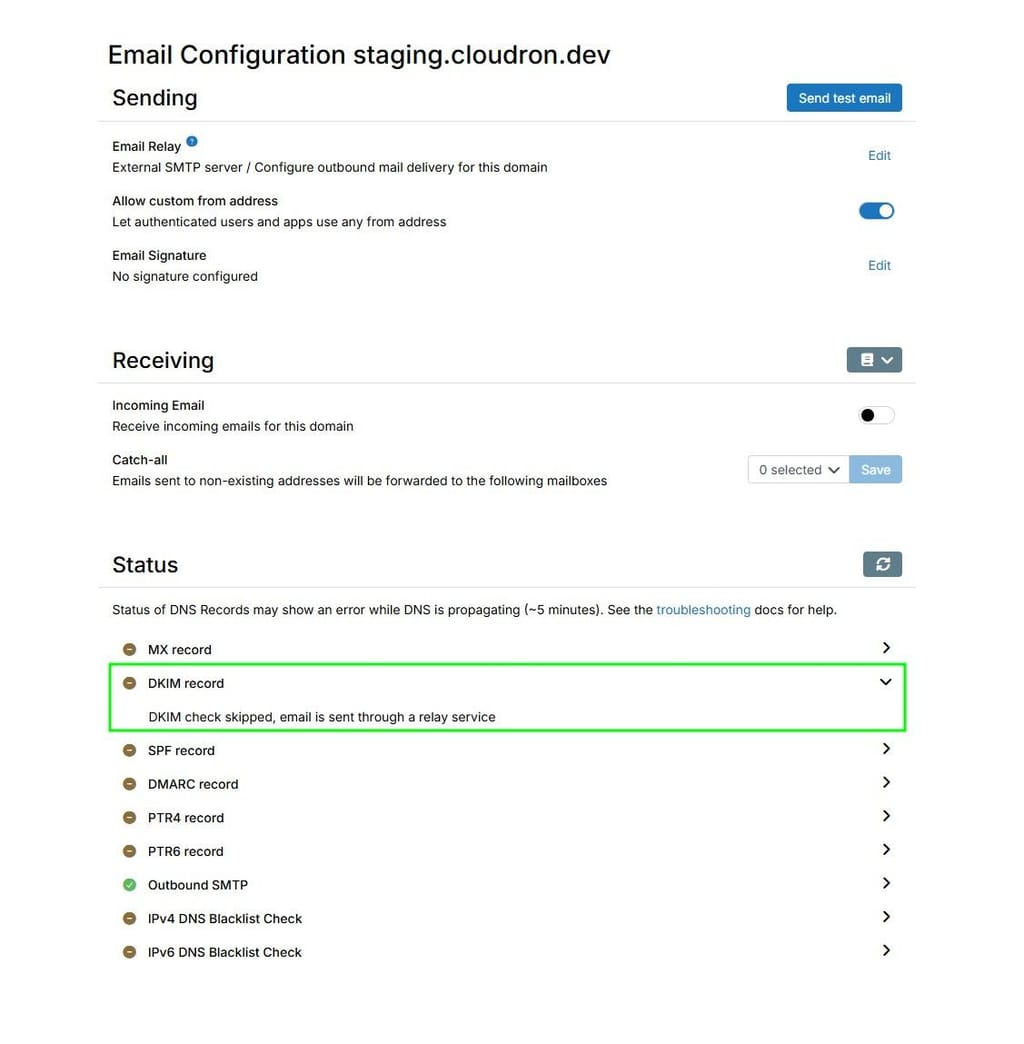Click the IPv6 DNS Blacklist status icon
1024x1044 pixels.
pos(129,952)
